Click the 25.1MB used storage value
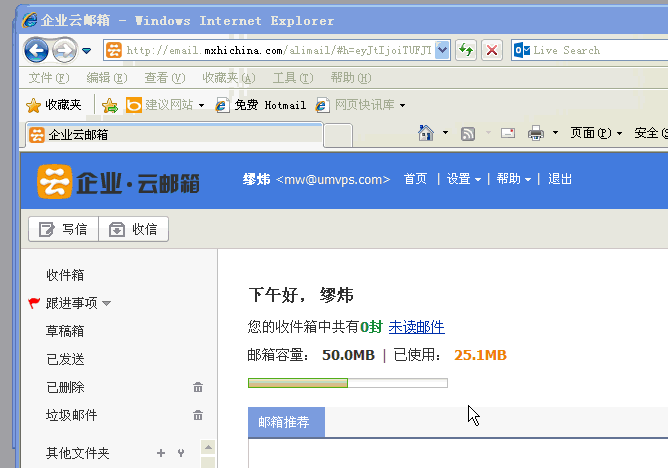 (480, 355)
